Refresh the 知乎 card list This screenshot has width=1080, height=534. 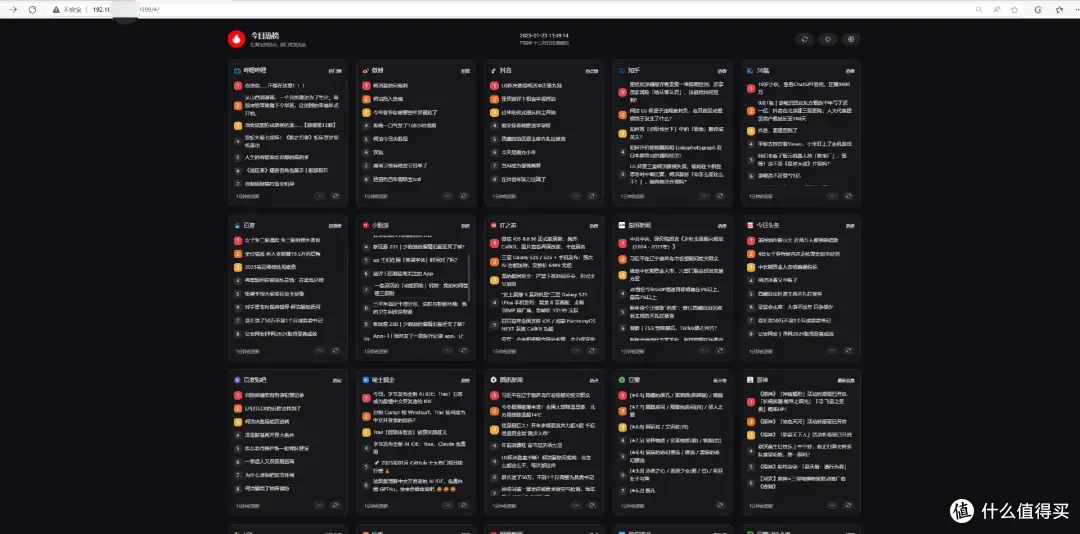point(720,196)
